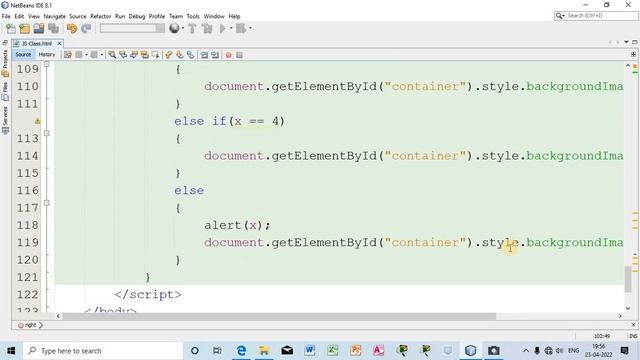Screen dimensions: 640x360
Task: Open the Files side panel
Action: coord(5,91)
